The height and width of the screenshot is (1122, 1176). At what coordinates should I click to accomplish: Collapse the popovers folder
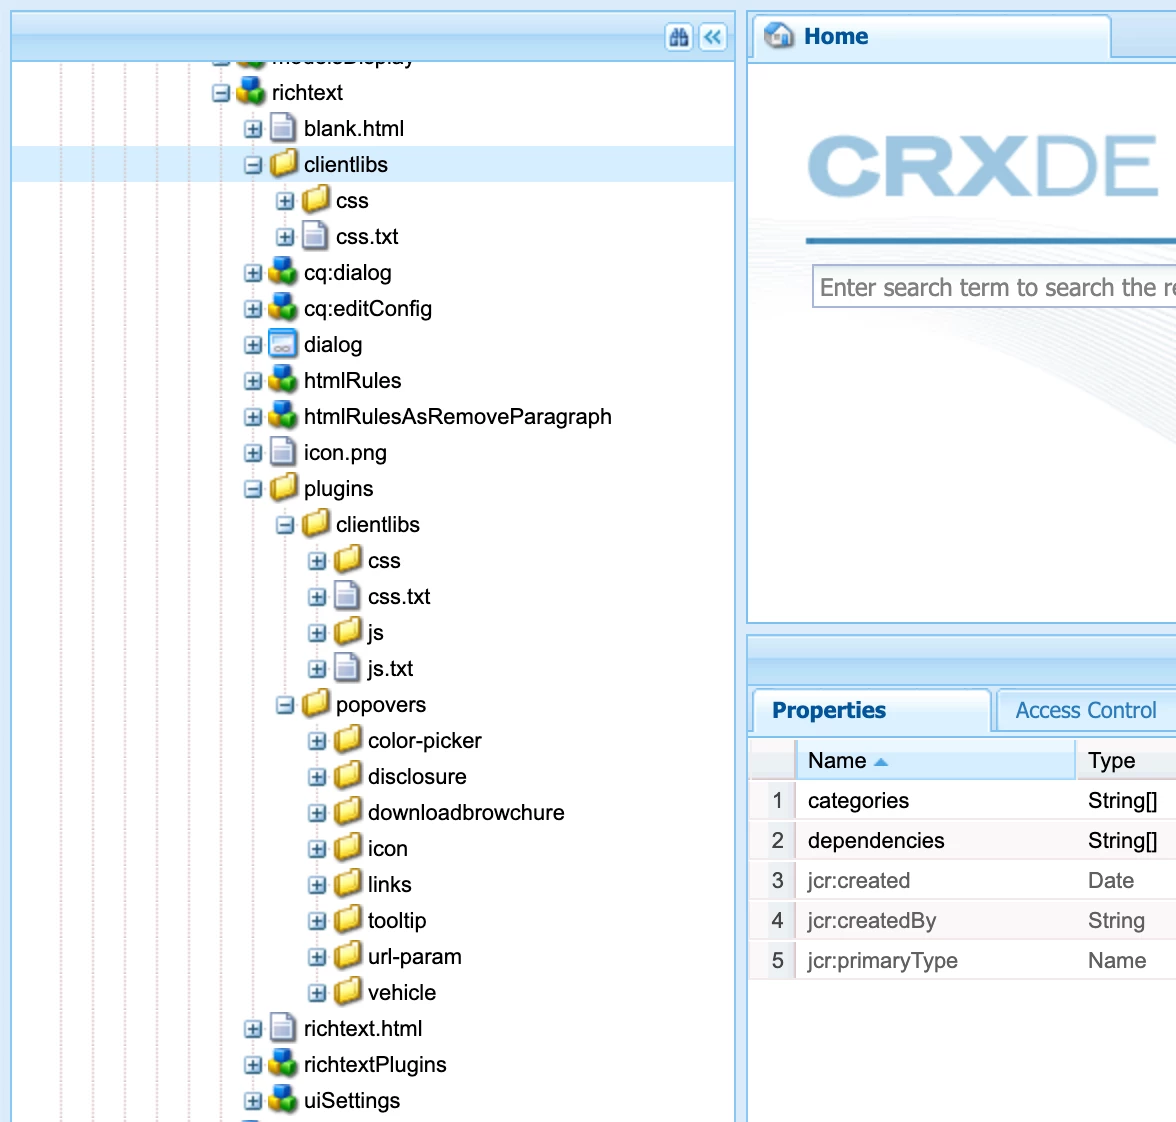(285, 705)
